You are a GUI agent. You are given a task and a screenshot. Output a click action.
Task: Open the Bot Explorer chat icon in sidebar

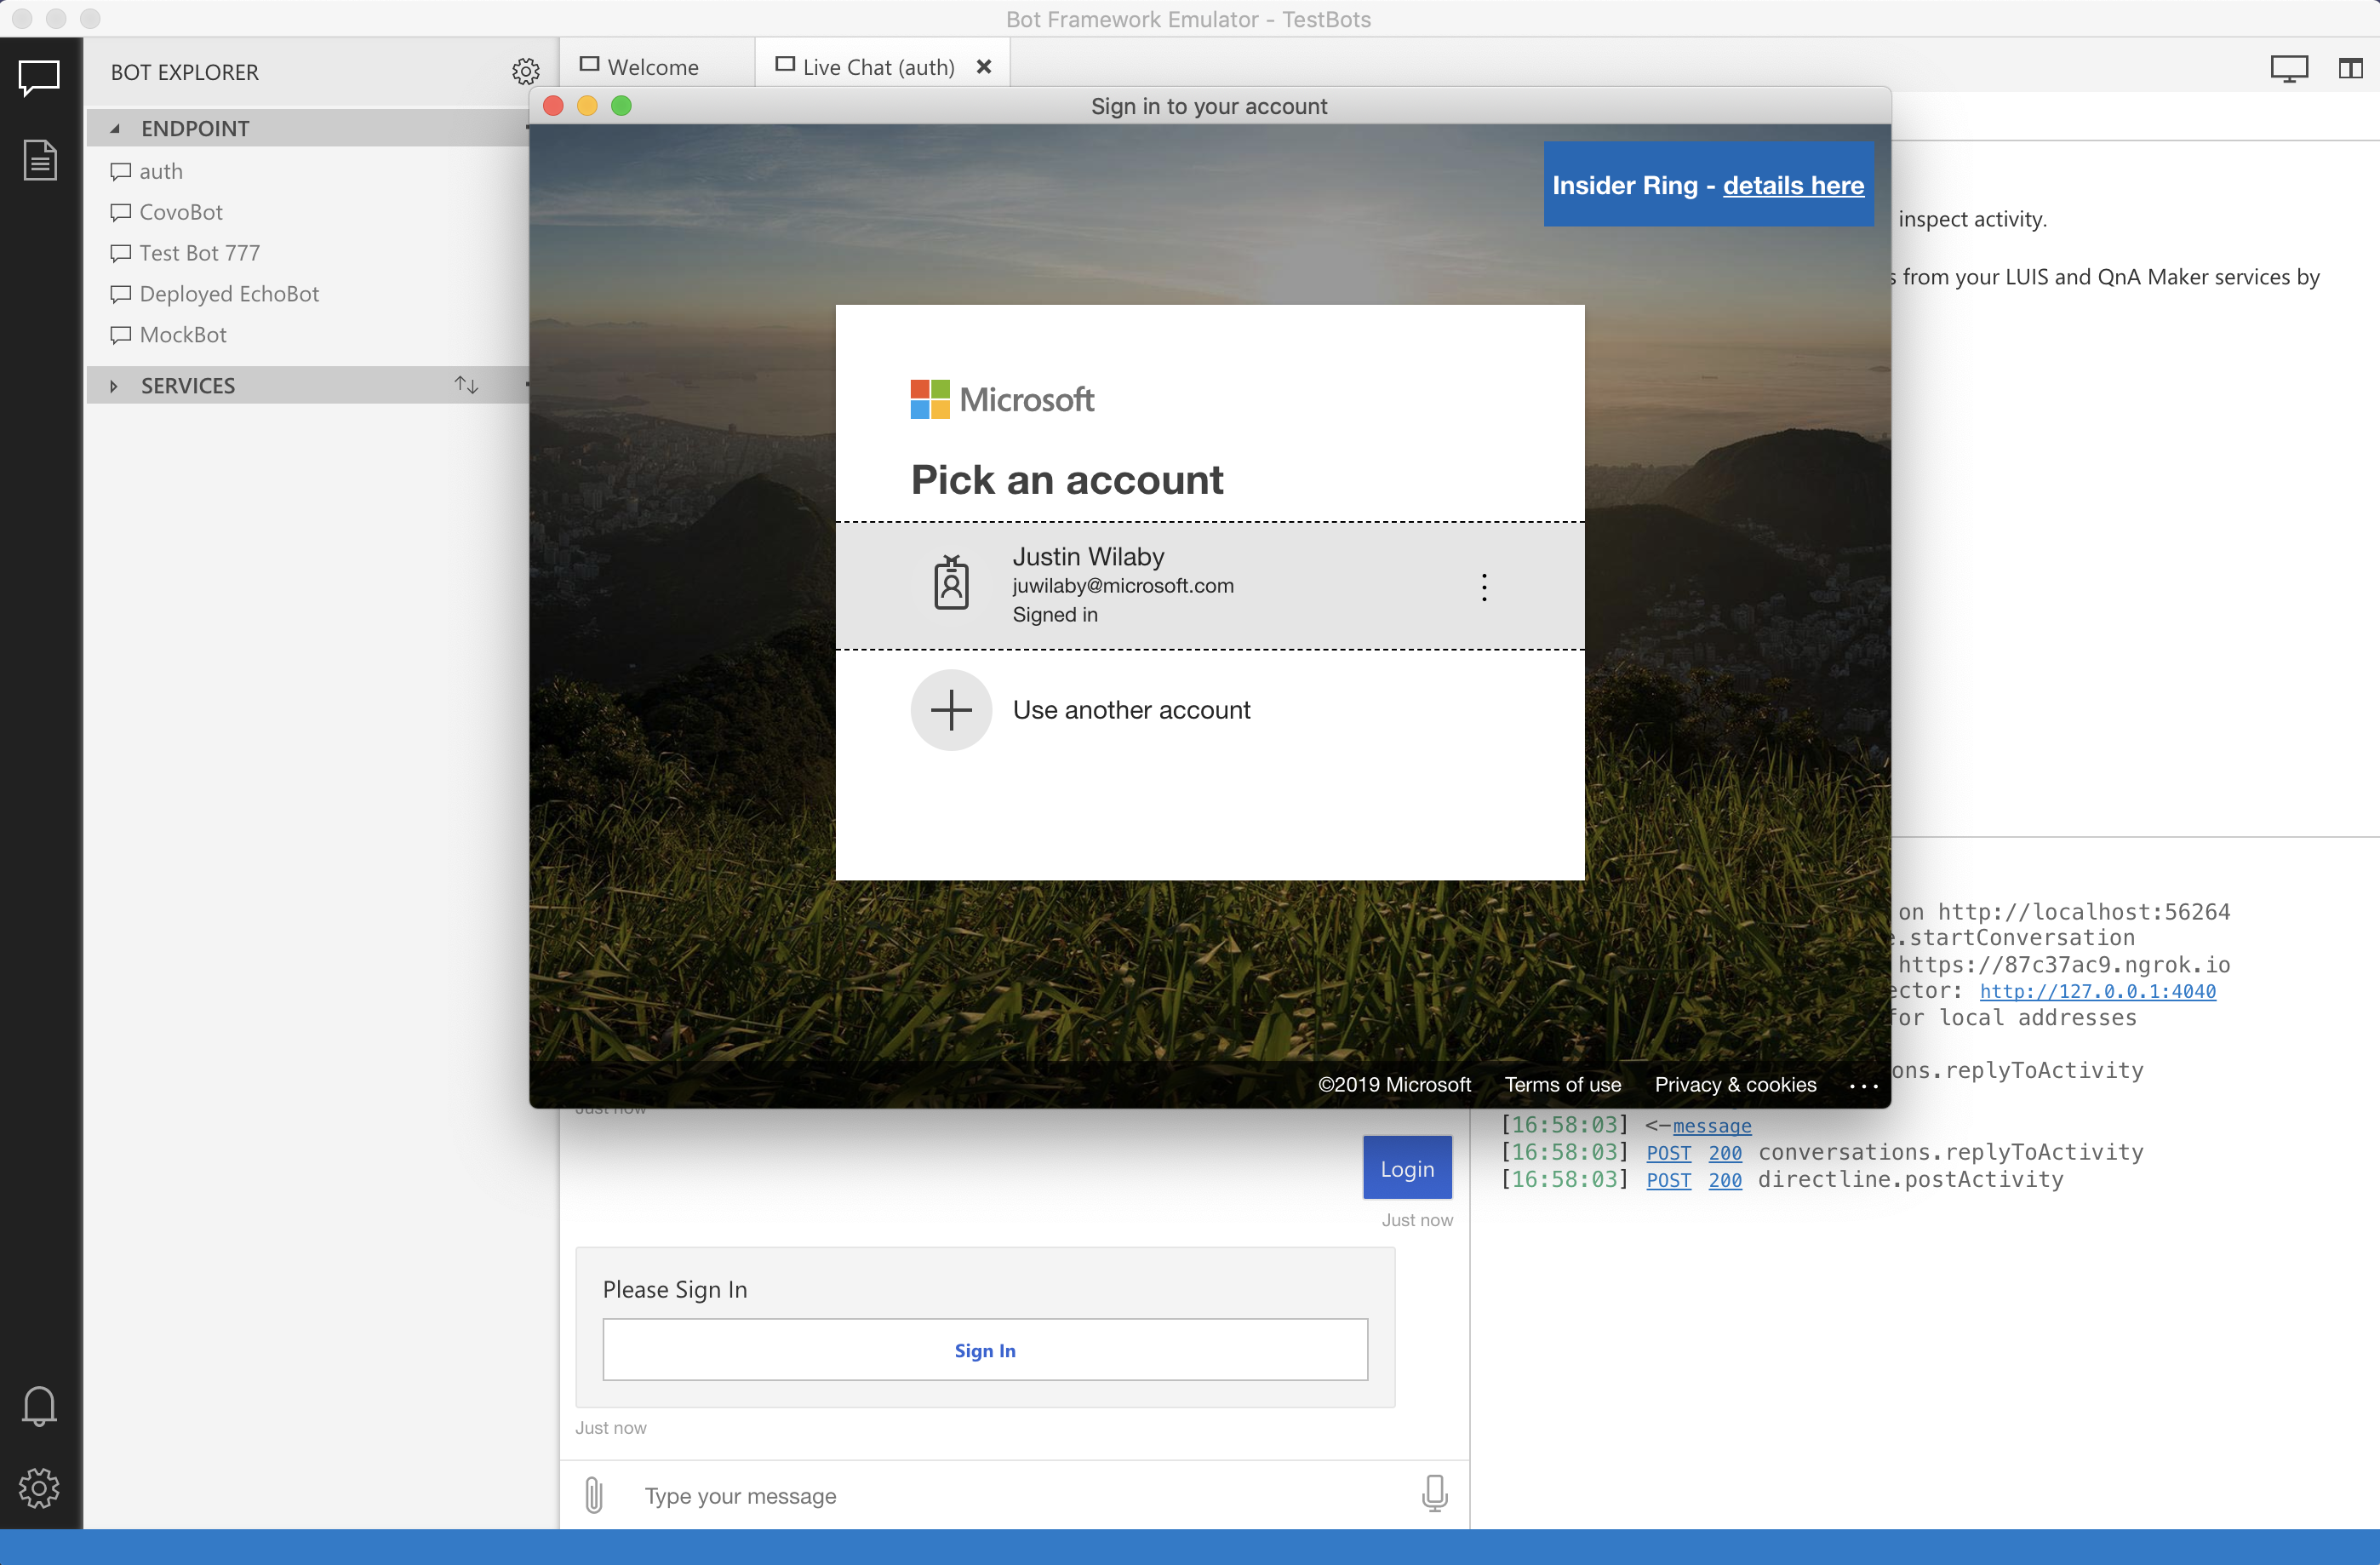[39, 77]
